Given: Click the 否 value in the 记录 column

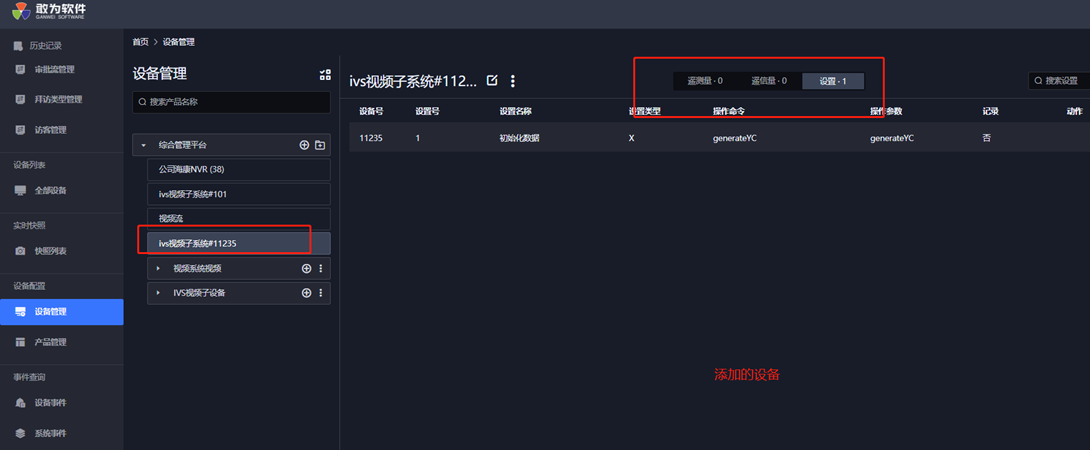Looking at the screenshot, I should (986, 138).
